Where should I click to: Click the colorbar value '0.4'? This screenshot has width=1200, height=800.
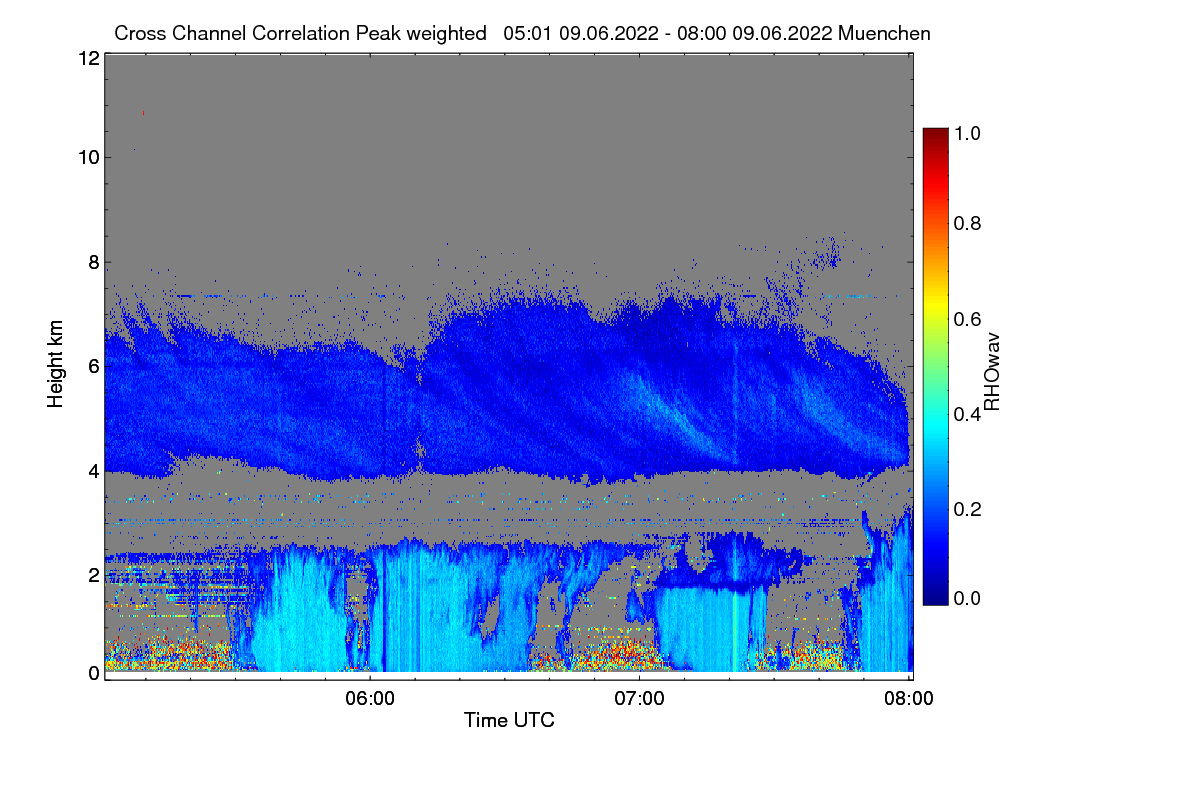(968, 414)
